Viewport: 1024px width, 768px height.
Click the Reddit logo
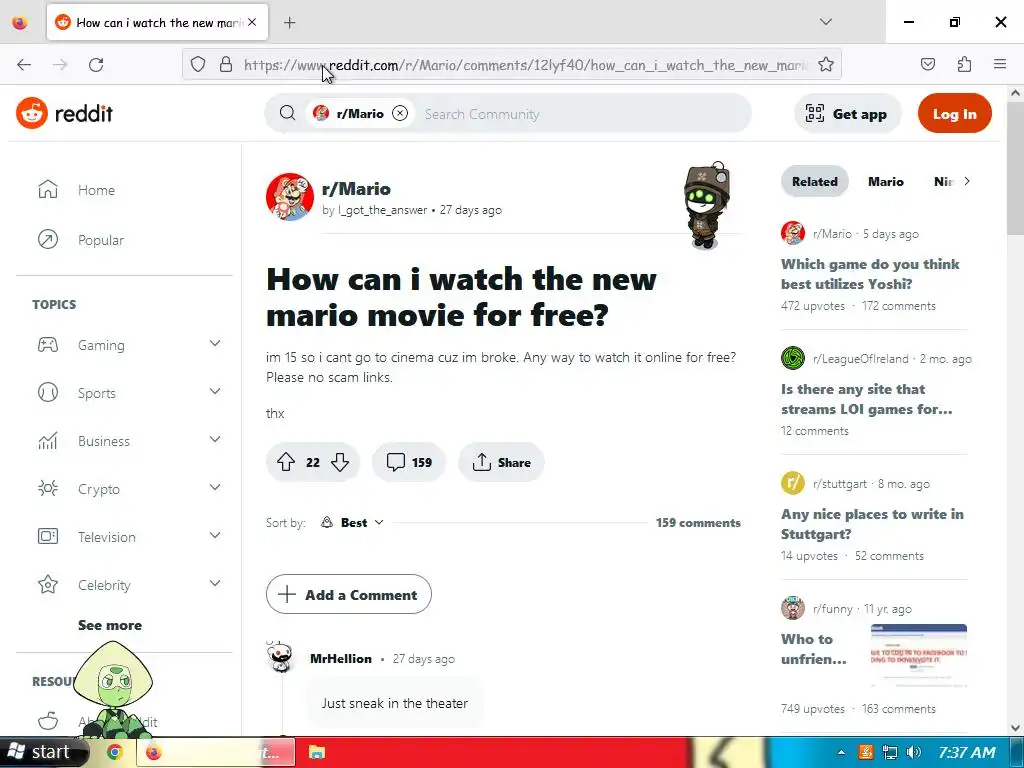[x=64, y=114]
